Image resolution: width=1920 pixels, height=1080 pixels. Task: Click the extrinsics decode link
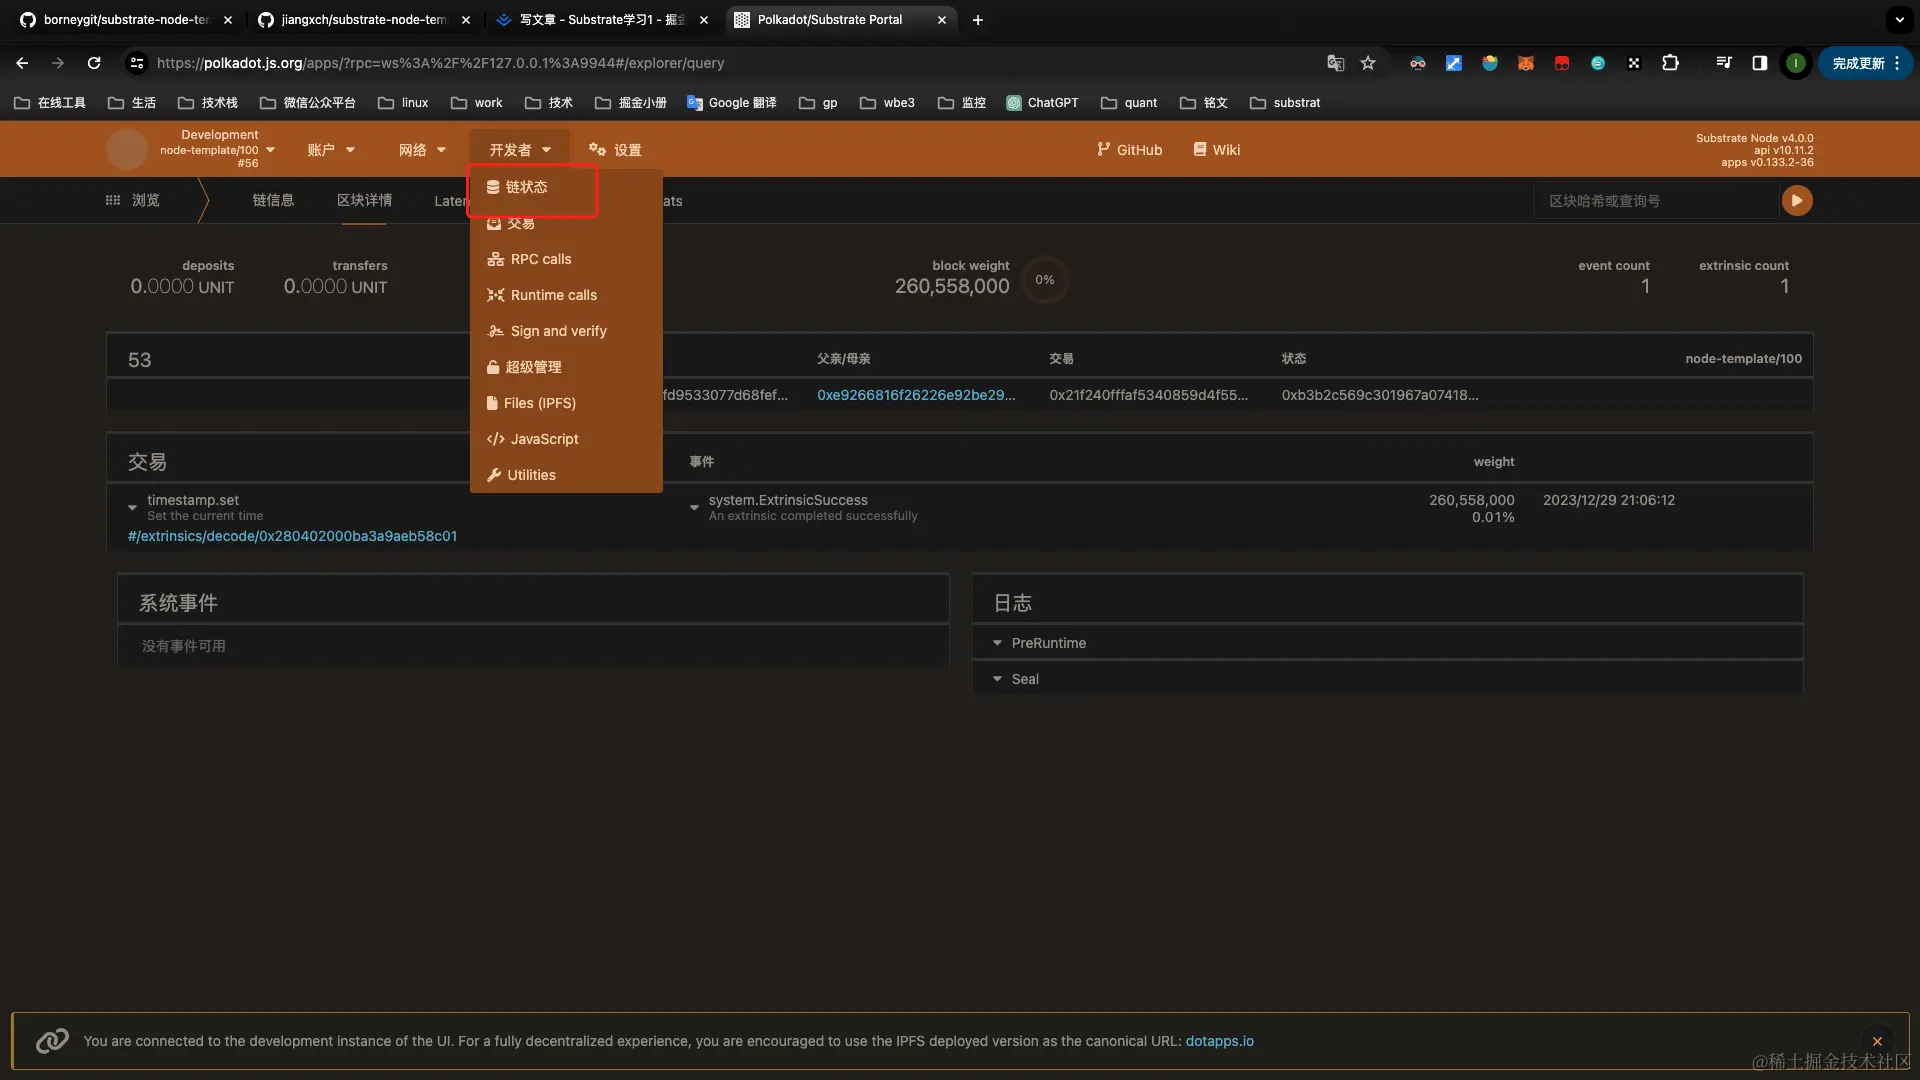tap(292, 536)
